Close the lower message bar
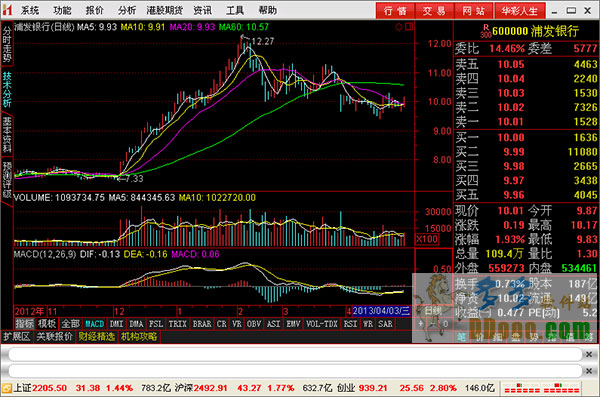This screenshot has width=600, height=397. tap(589, 371)
